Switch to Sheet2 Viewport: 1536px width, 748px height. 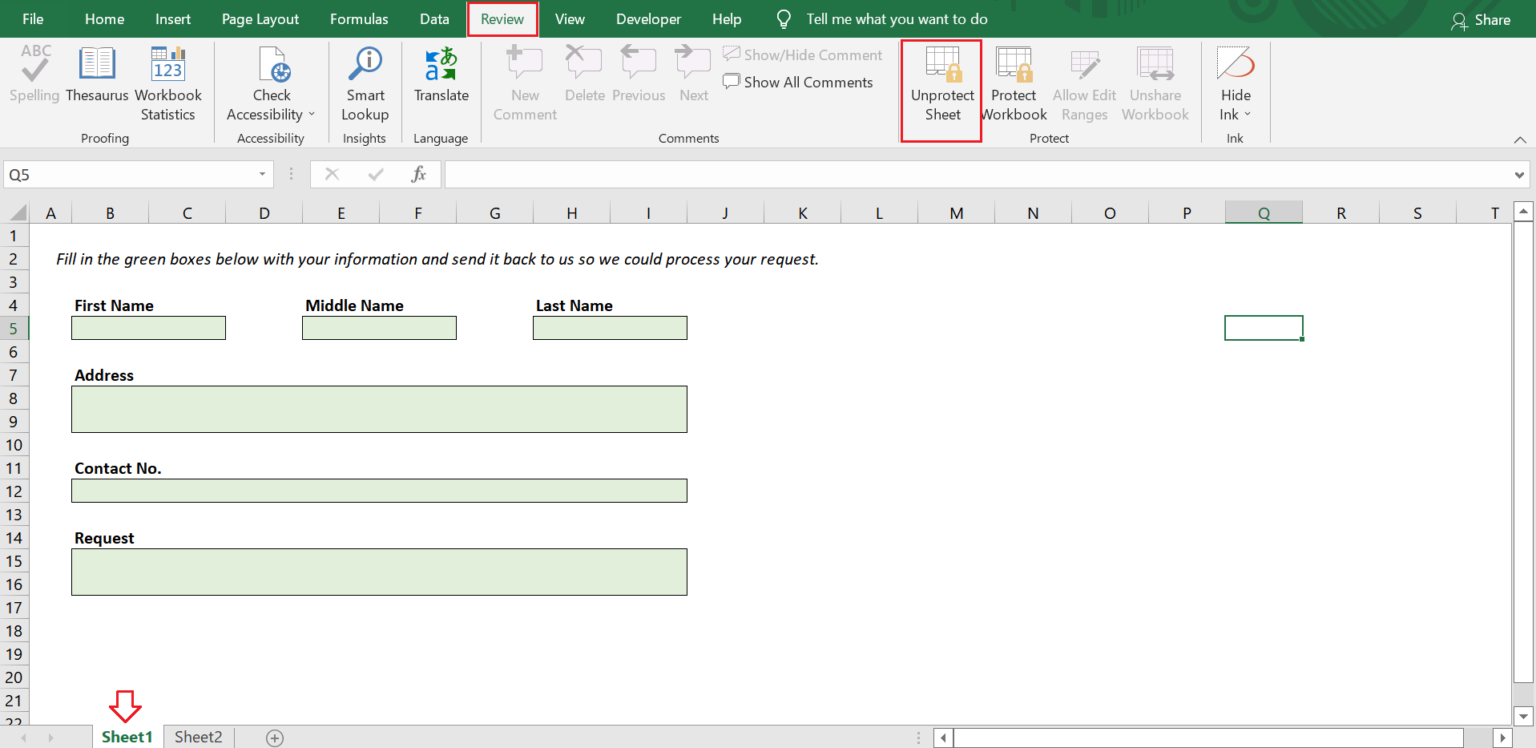point(197,737)
